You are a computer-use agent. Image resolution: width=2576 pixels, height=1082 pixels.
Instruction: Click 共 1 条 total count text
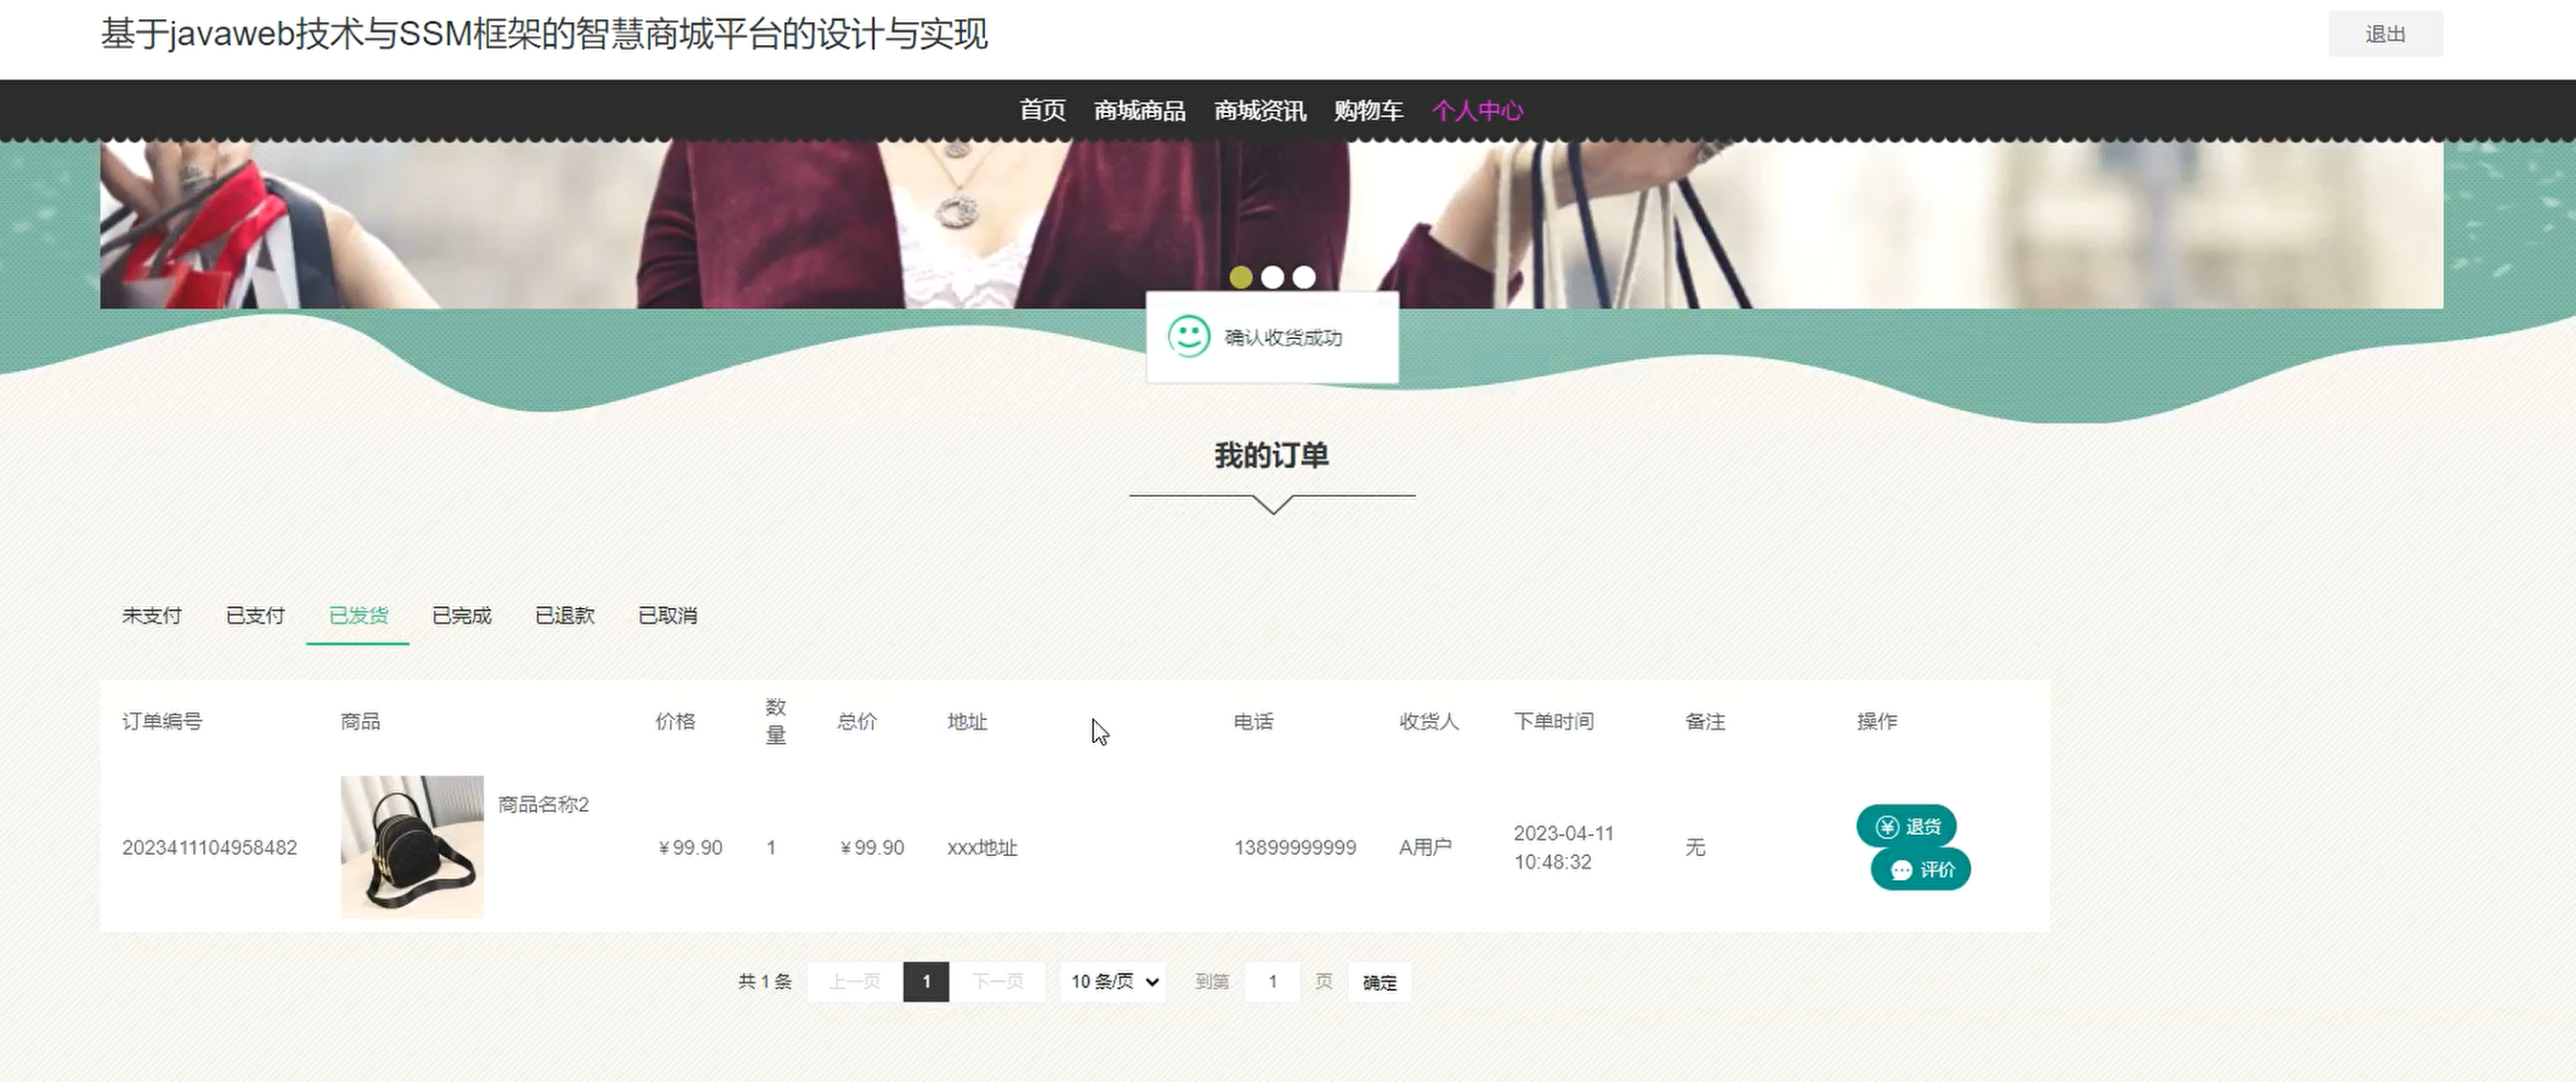(764, 982)
